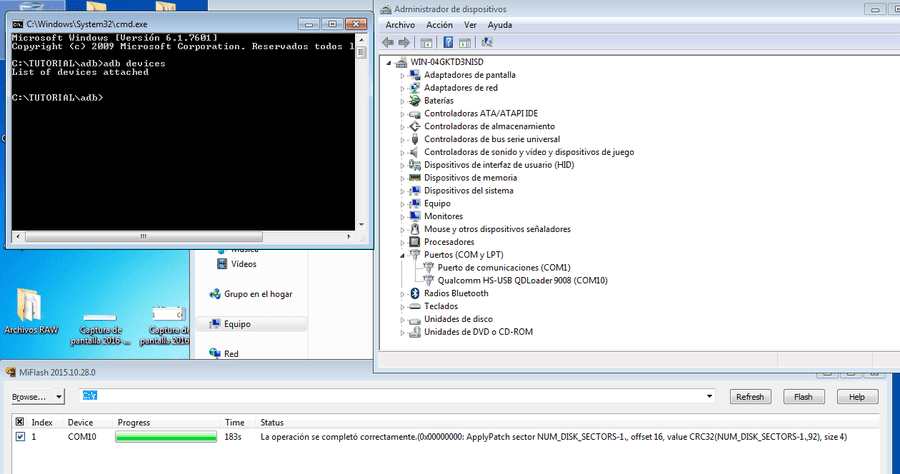Click the WIN-04GKTD3NISD computer root icon
900x474 pixels.
pyautogui.click(x=401, y=62)
